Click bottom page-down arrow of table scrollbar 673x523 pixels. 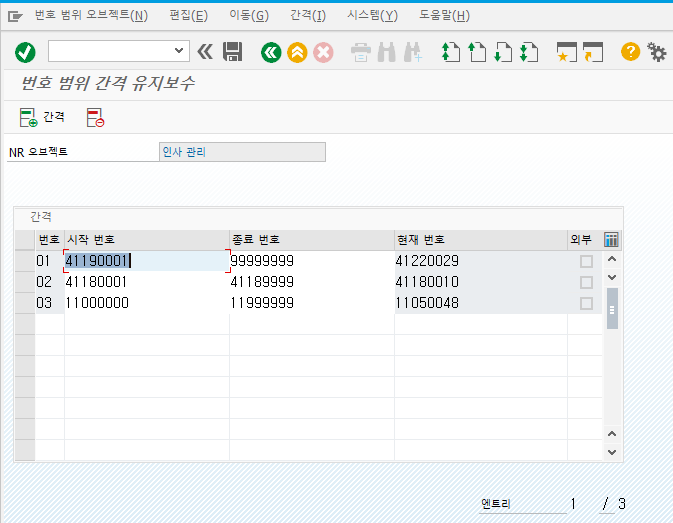pyautogui.click(x=612, y=452)
